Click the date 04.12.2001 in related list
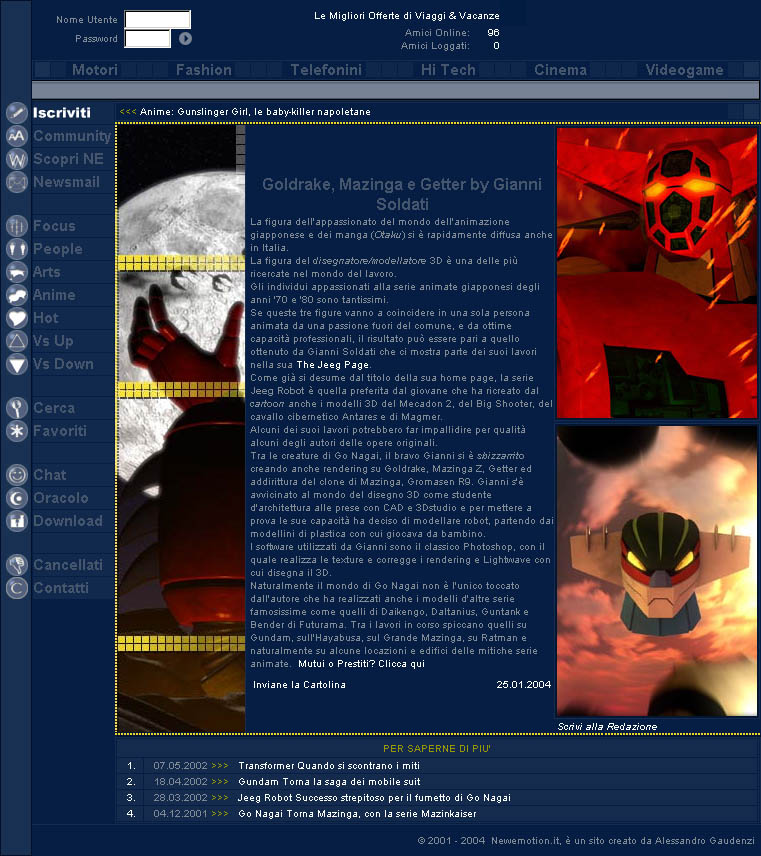This screenshot has height=856, width=761. click(x=180, y=813)
